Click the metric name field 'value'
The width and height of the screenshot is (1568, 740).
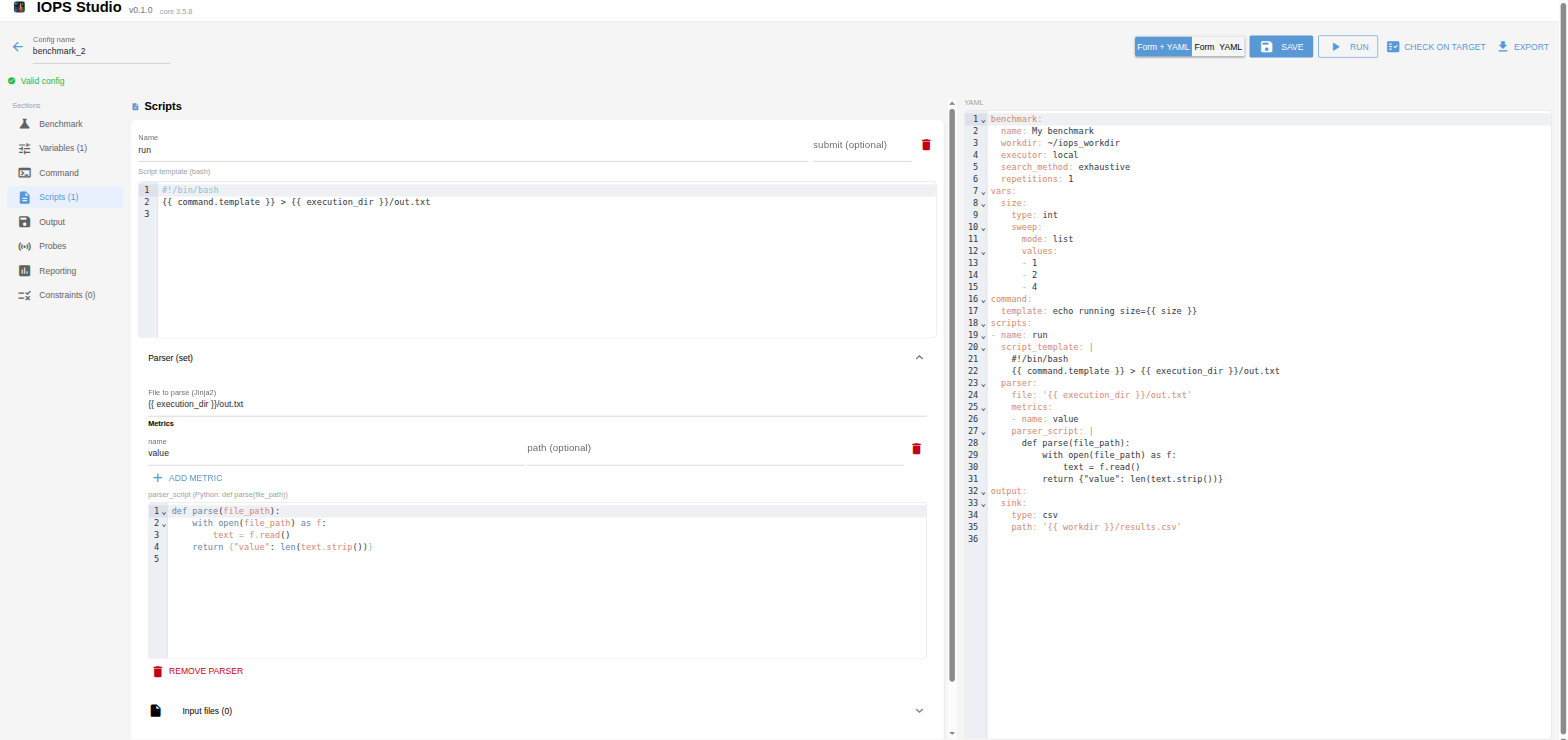(x=336, y=453)
